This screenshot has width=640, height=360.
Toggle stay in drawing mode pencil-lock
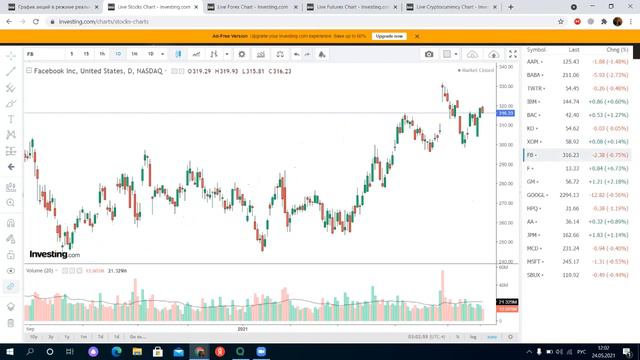[x=11, y=239]
